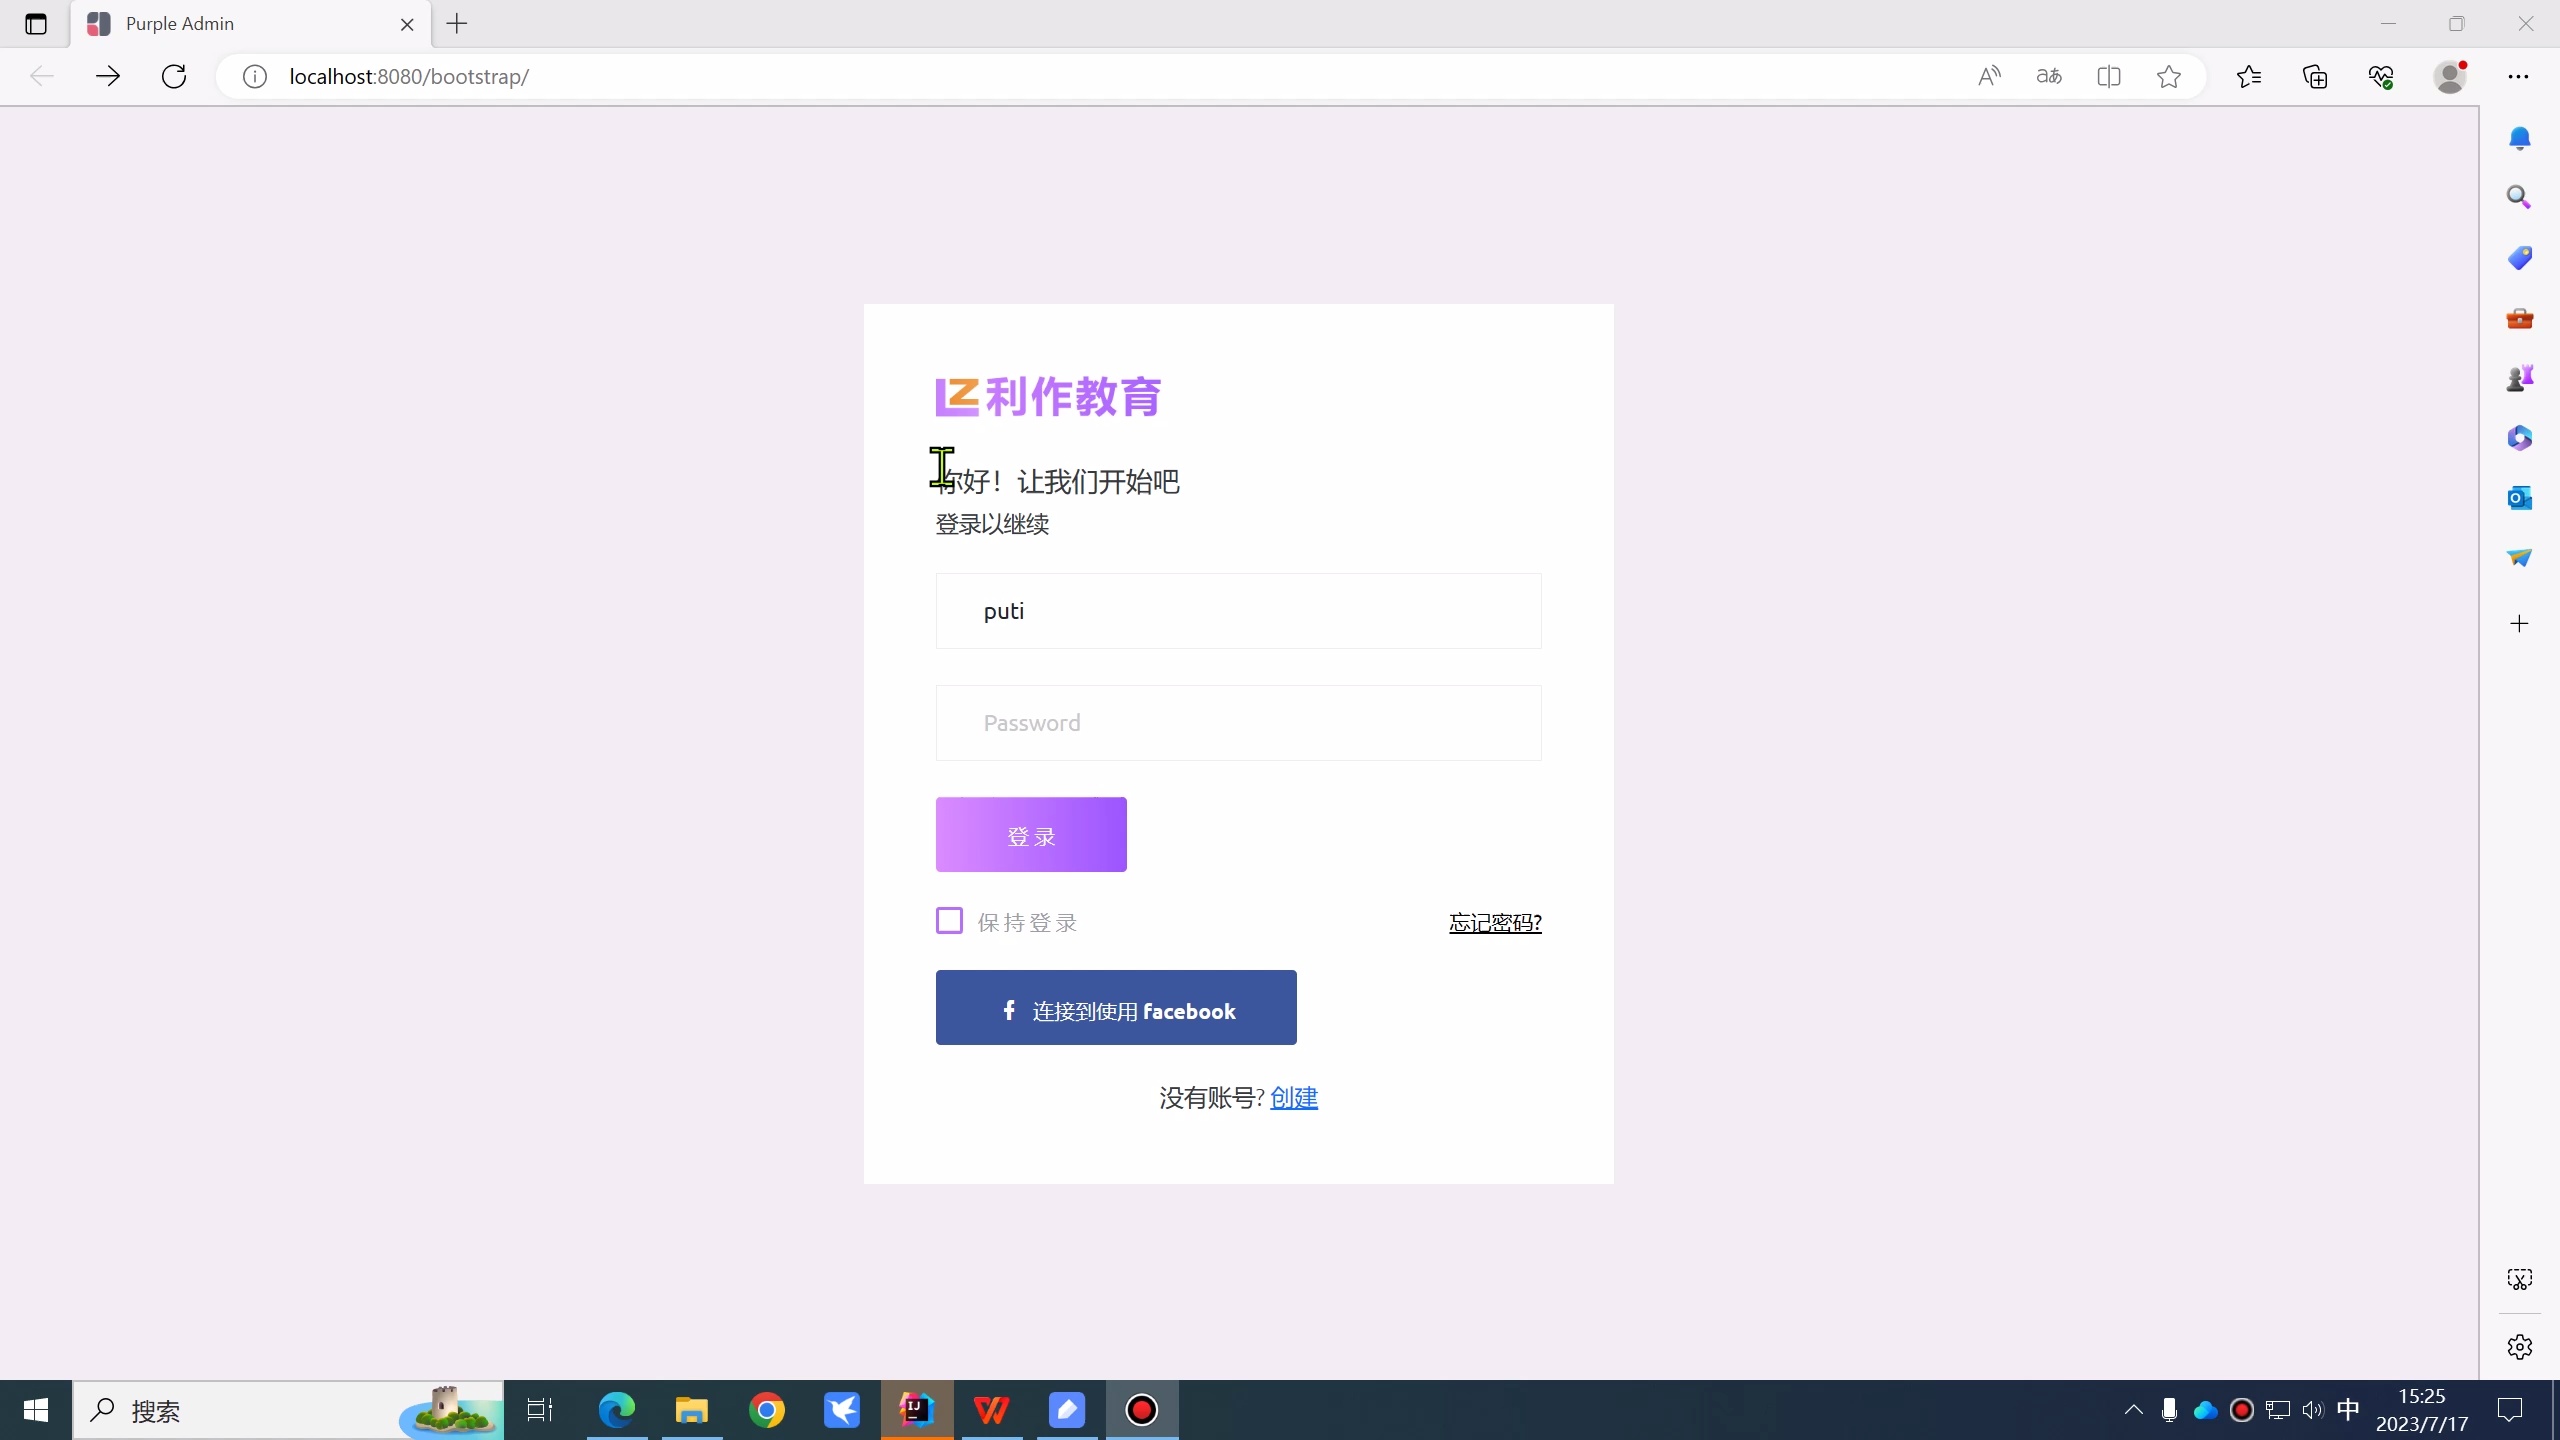Open Edge screenshot tool in the sidebar
This screenshot has height=1440, width=2560.
click(x=2519, y=1279)
